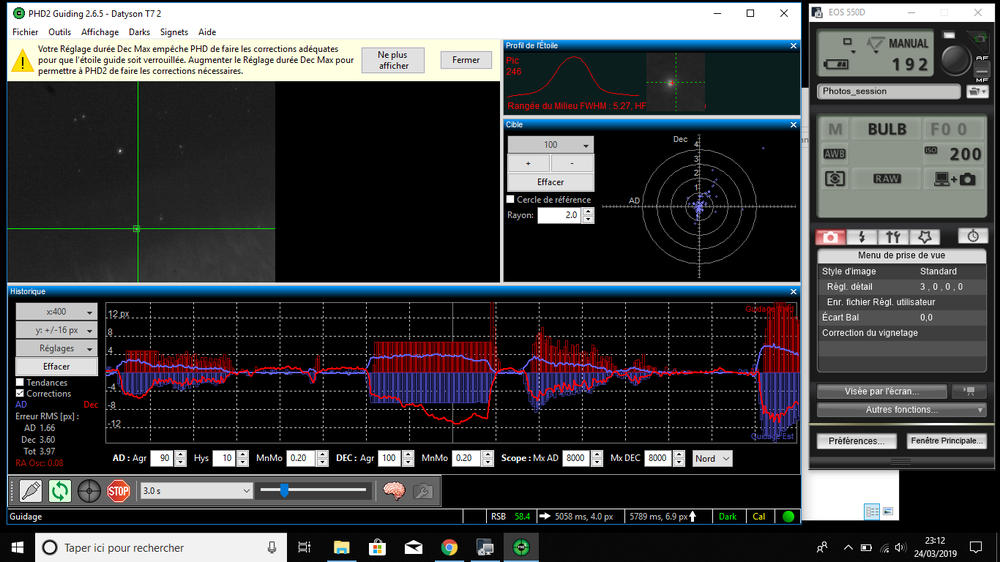Enable the Tendances checkbox

click(20, 383)
